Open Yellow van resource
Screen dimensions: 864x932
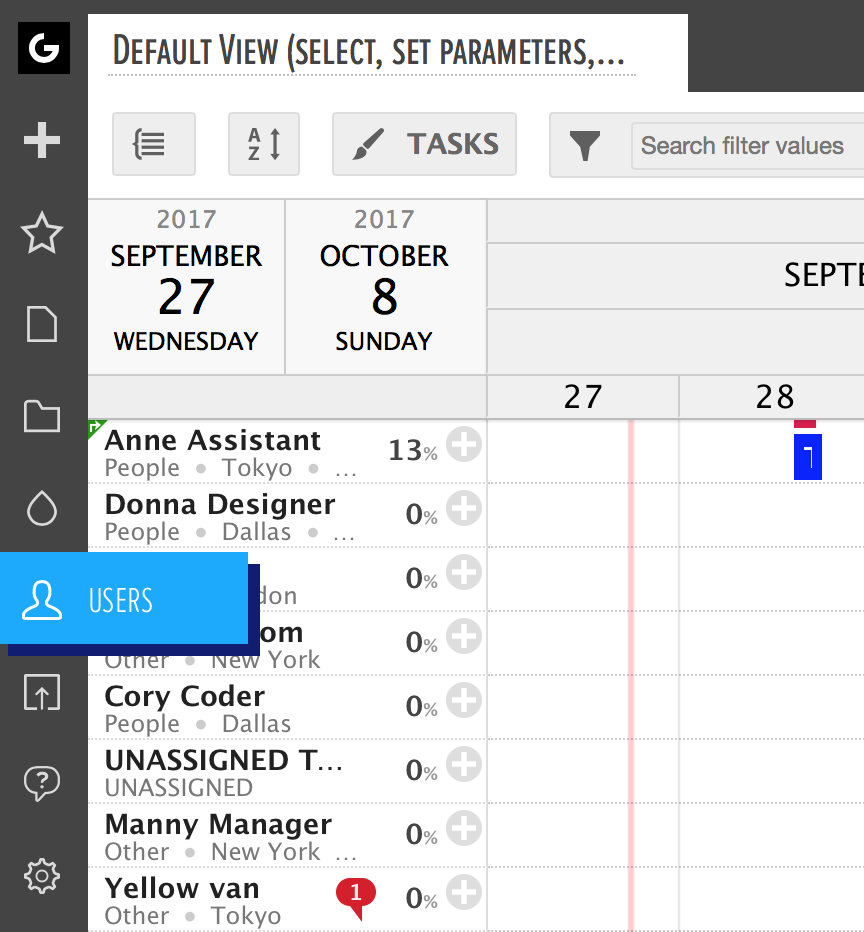182,889
